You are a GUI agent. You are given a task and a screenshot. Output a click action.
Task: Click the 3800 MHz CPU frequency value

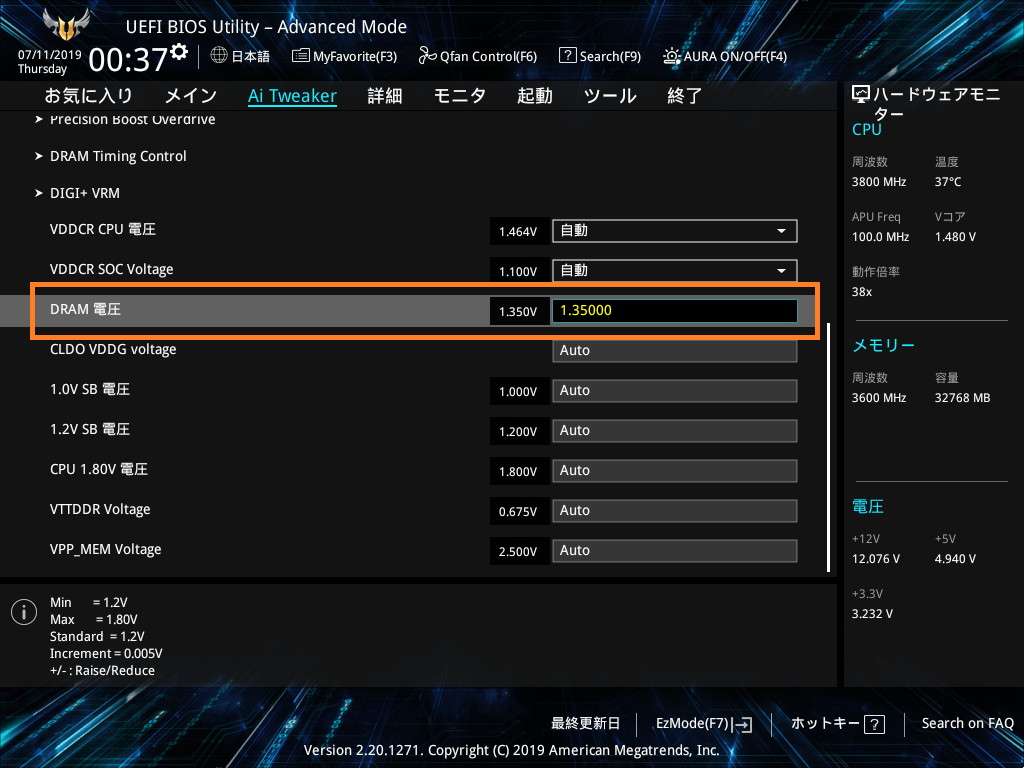(879, 182)
